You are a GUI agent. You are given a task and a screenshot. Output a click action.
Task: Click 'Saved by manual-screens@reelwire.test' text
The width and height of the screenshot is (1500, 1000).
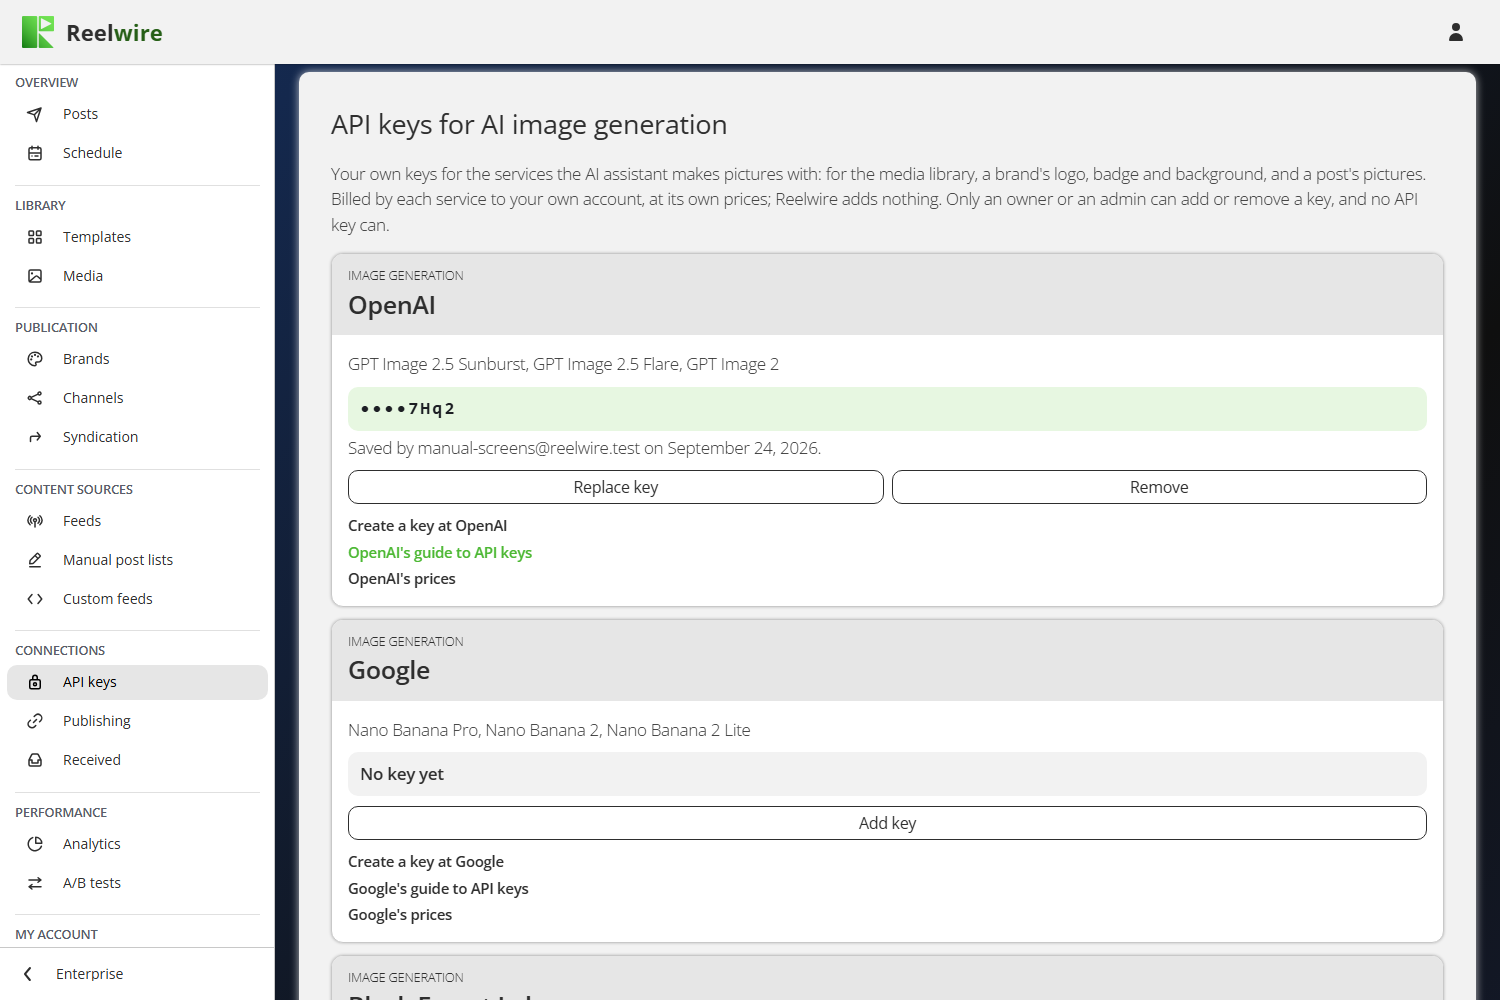pos(494,448)
